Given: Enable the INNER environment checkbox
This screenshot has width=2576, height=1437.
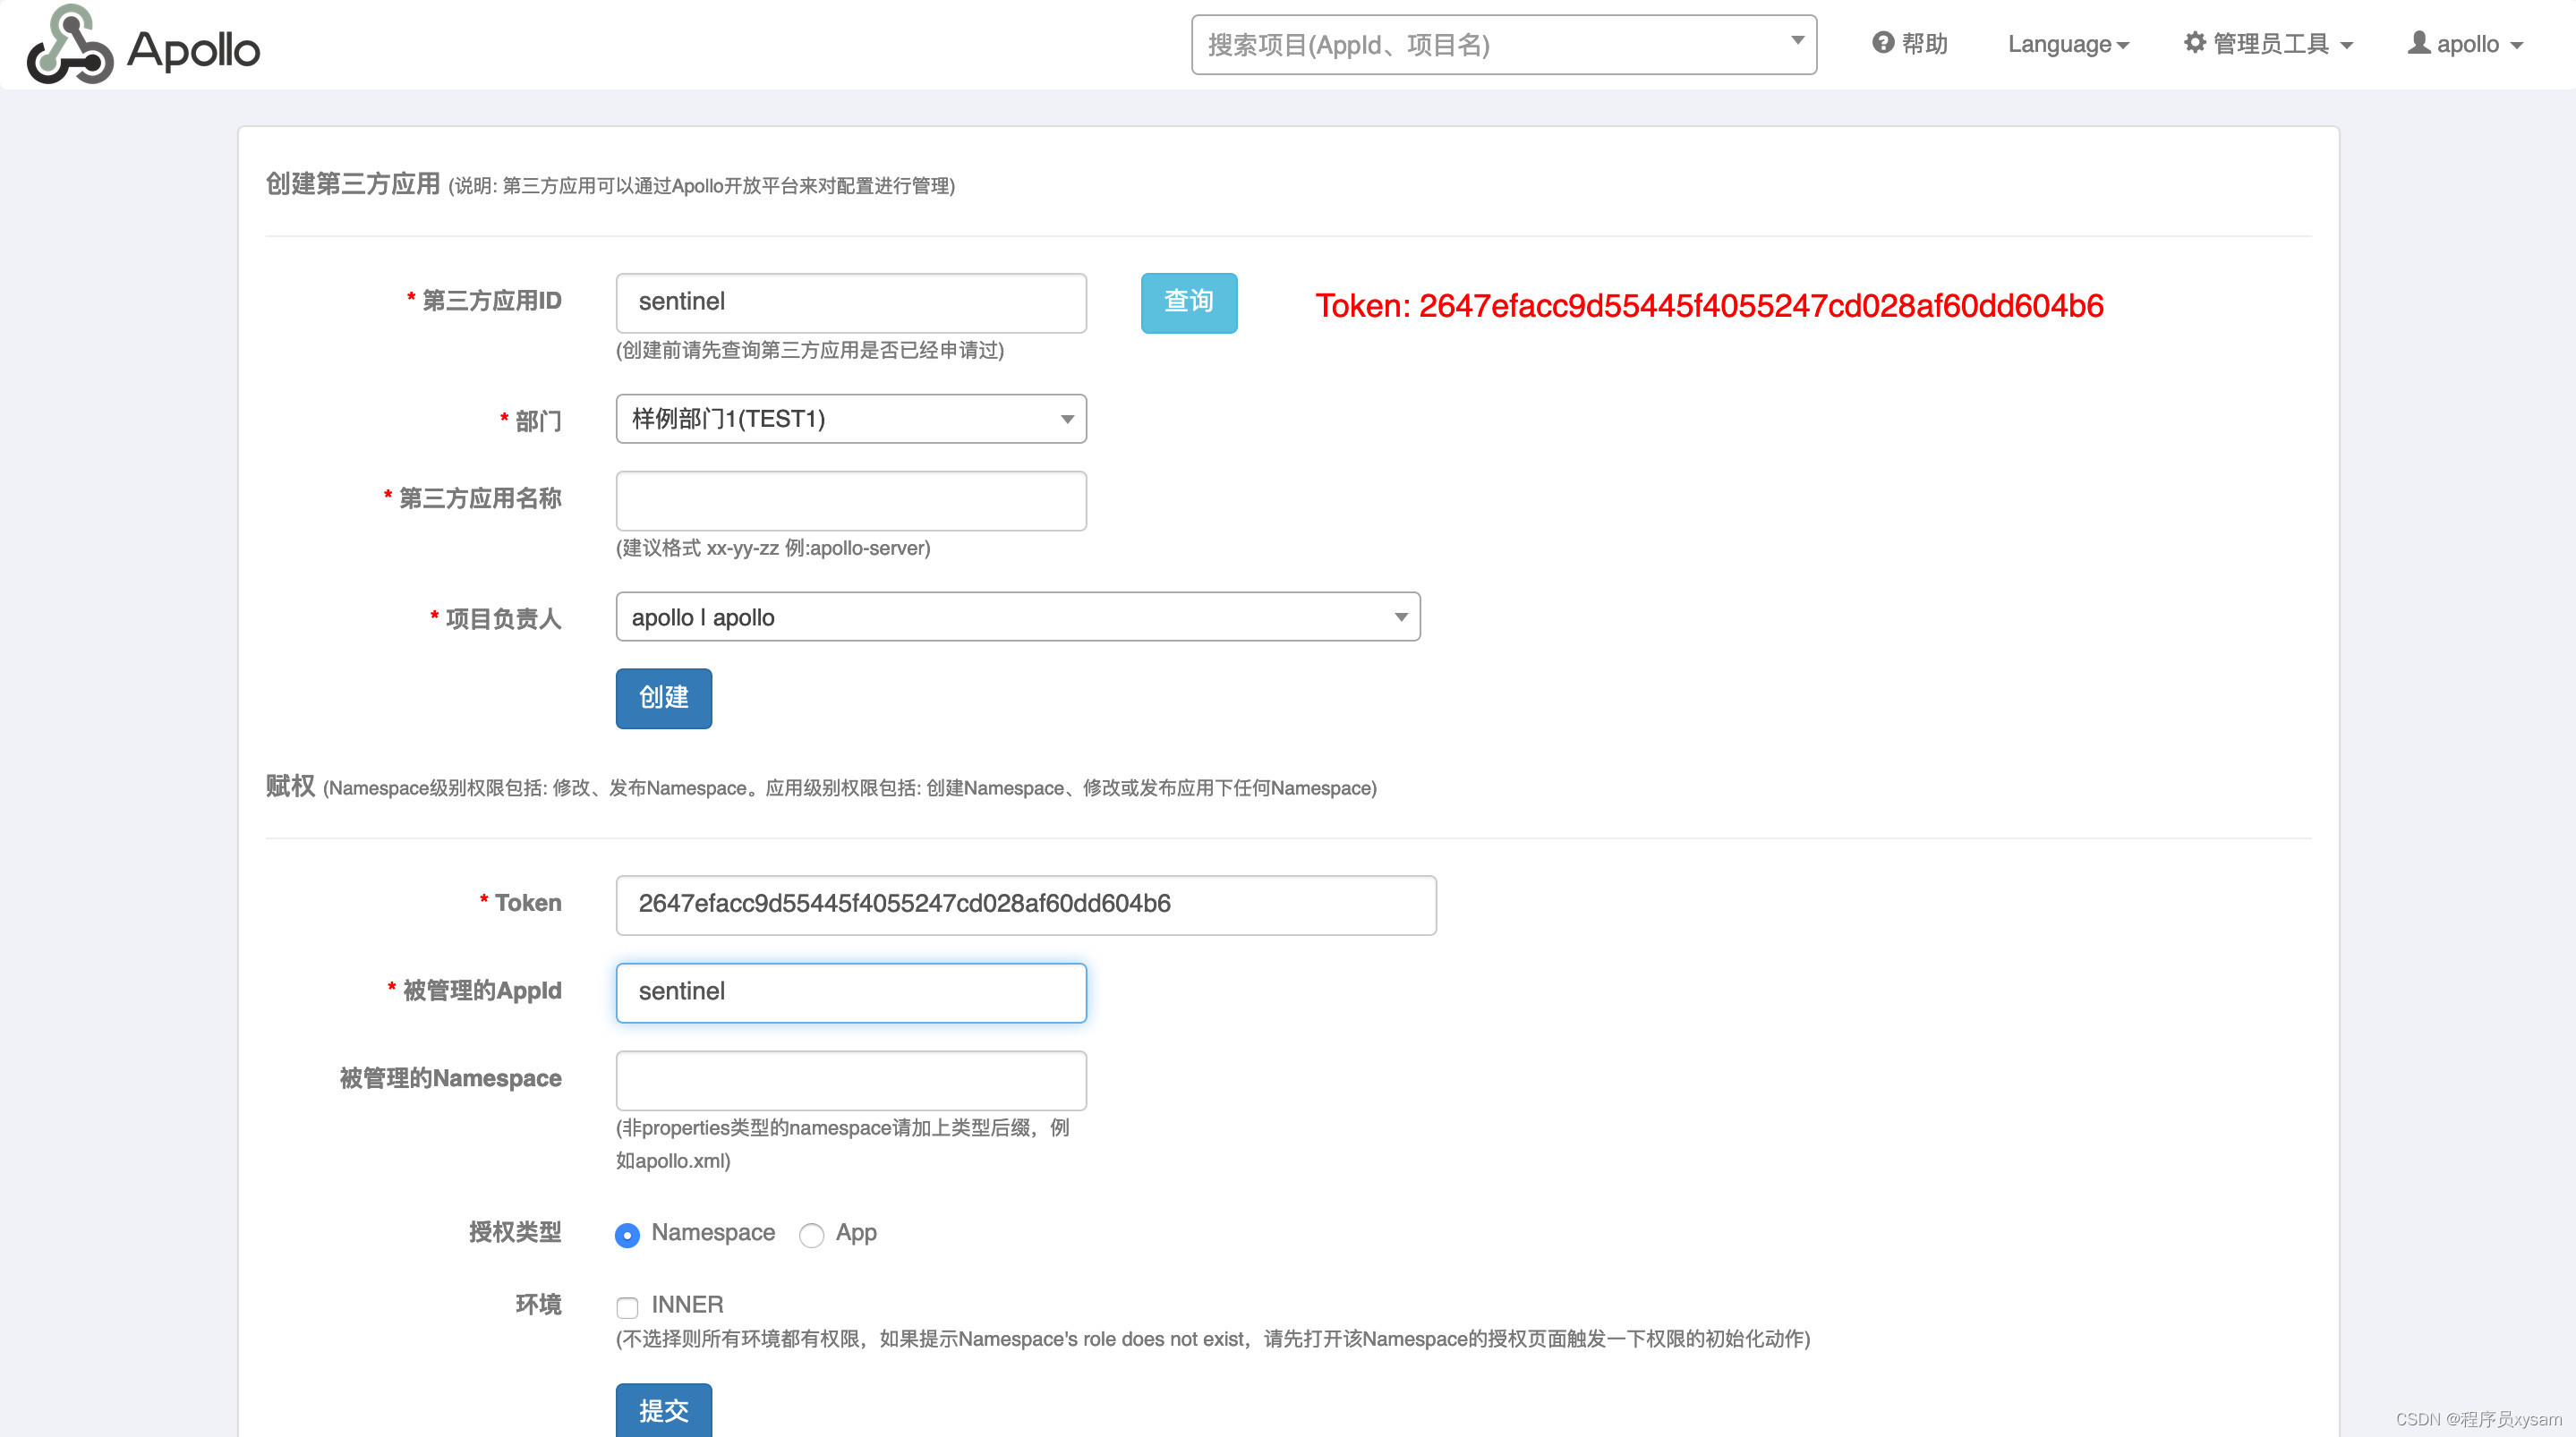Looking at the screenshot, I should [627, 1307].
